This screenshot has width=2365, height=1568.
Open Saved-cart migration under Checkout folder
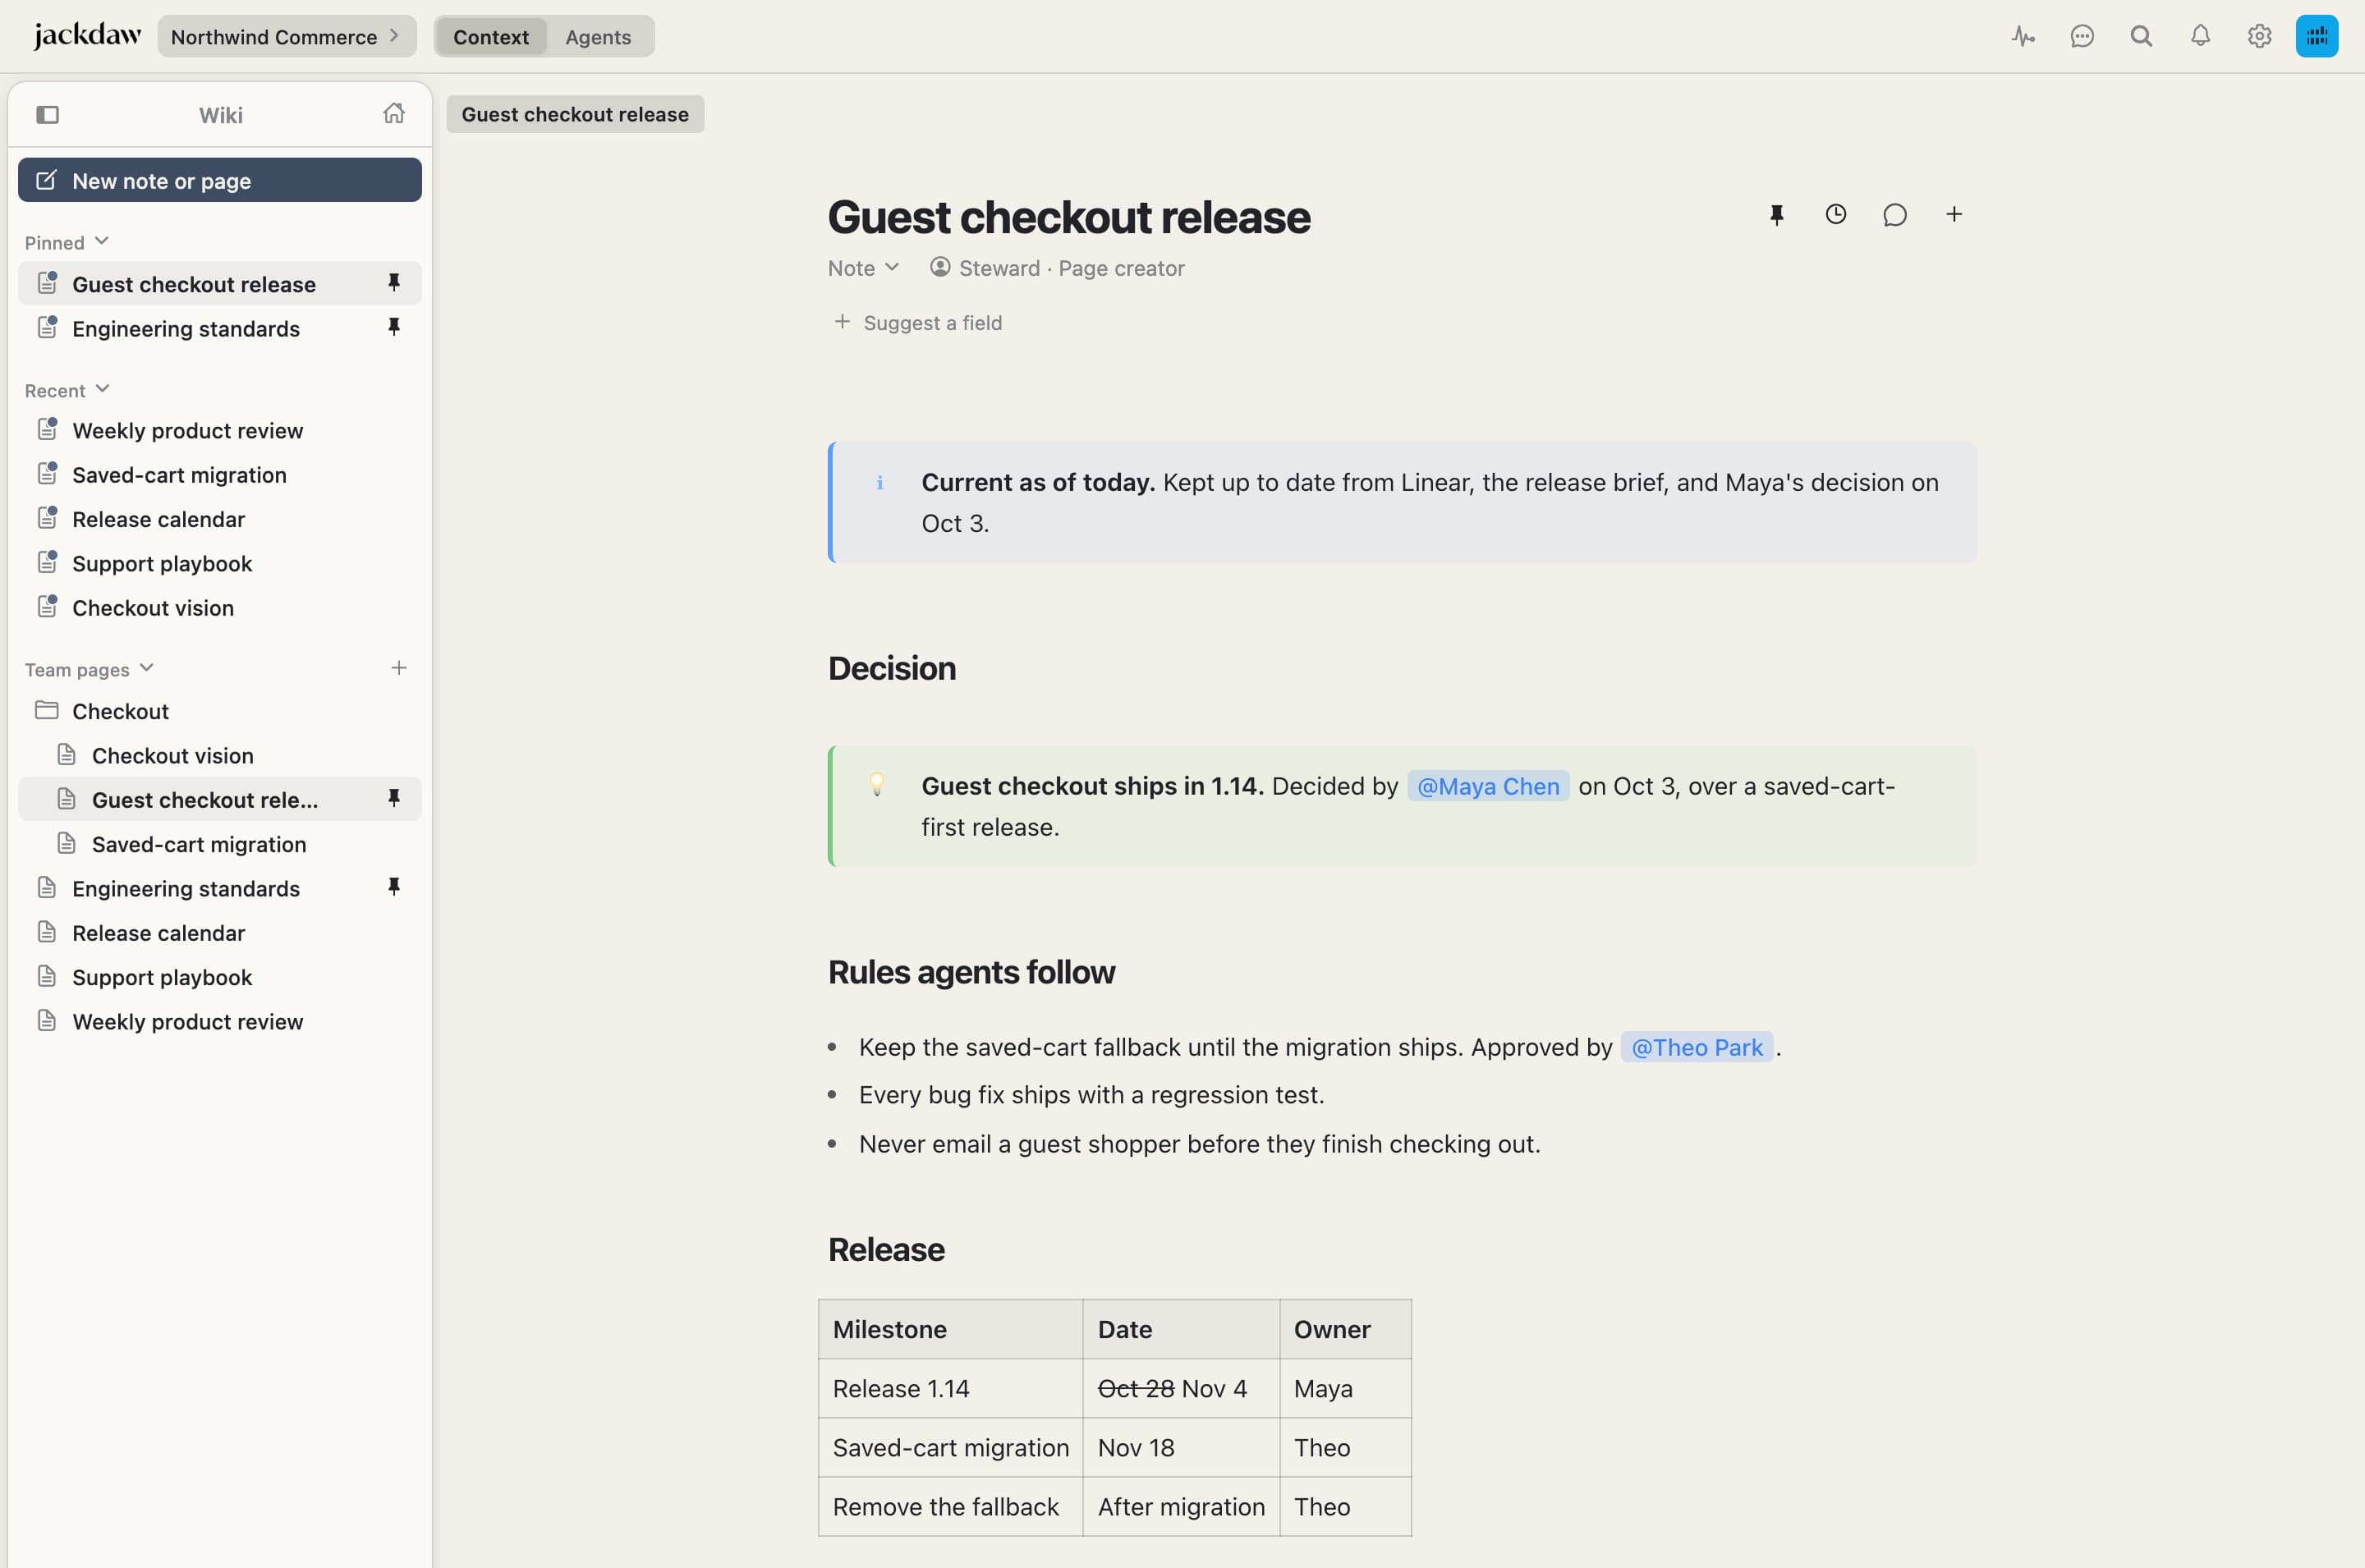point(219,844)
